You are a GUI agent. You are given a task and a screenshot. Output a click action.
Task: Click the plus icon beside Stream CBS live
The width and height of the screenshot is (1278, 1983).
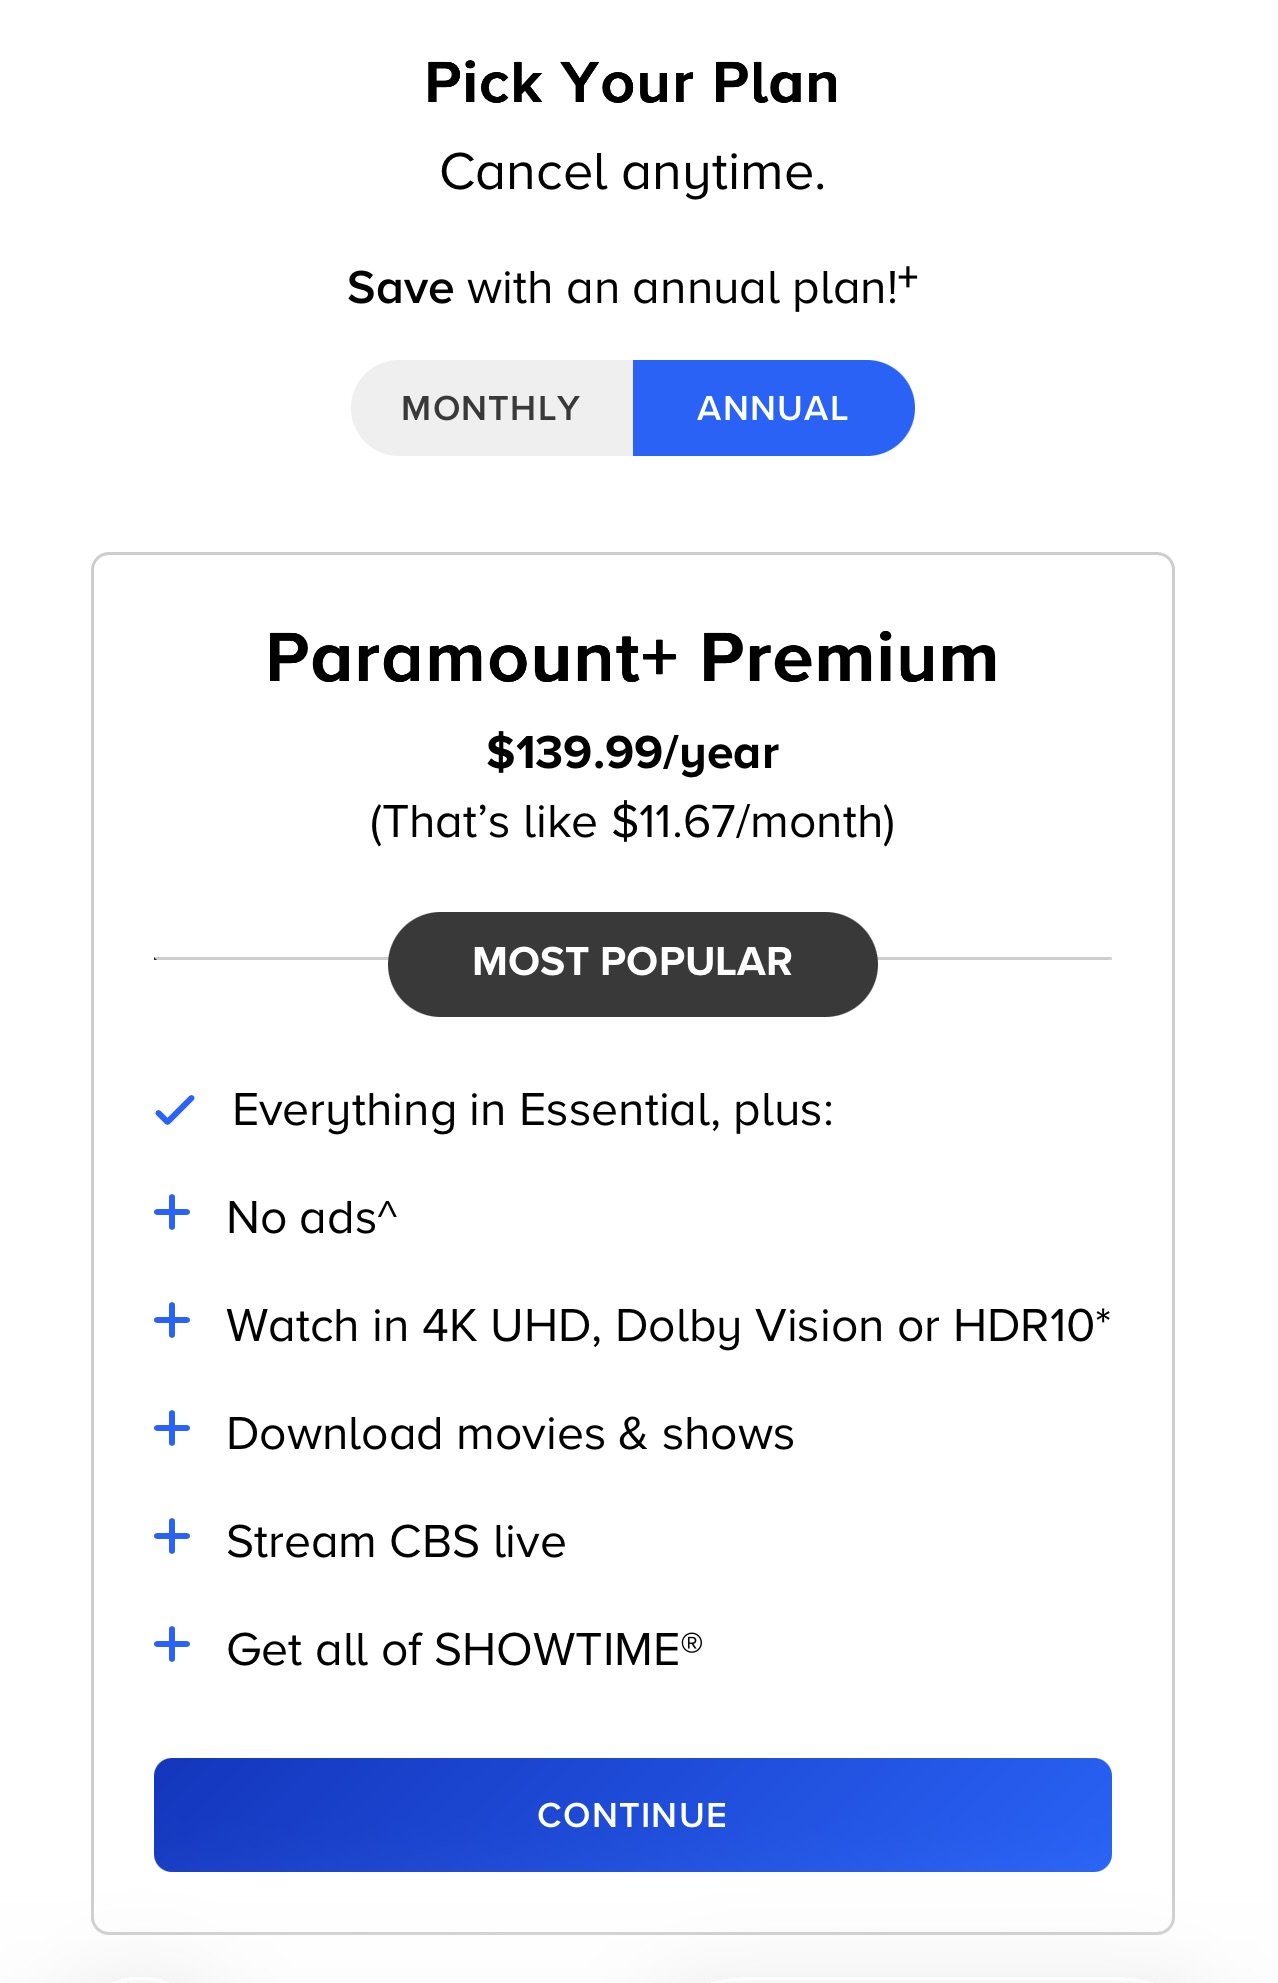[x=172, y=1537]
